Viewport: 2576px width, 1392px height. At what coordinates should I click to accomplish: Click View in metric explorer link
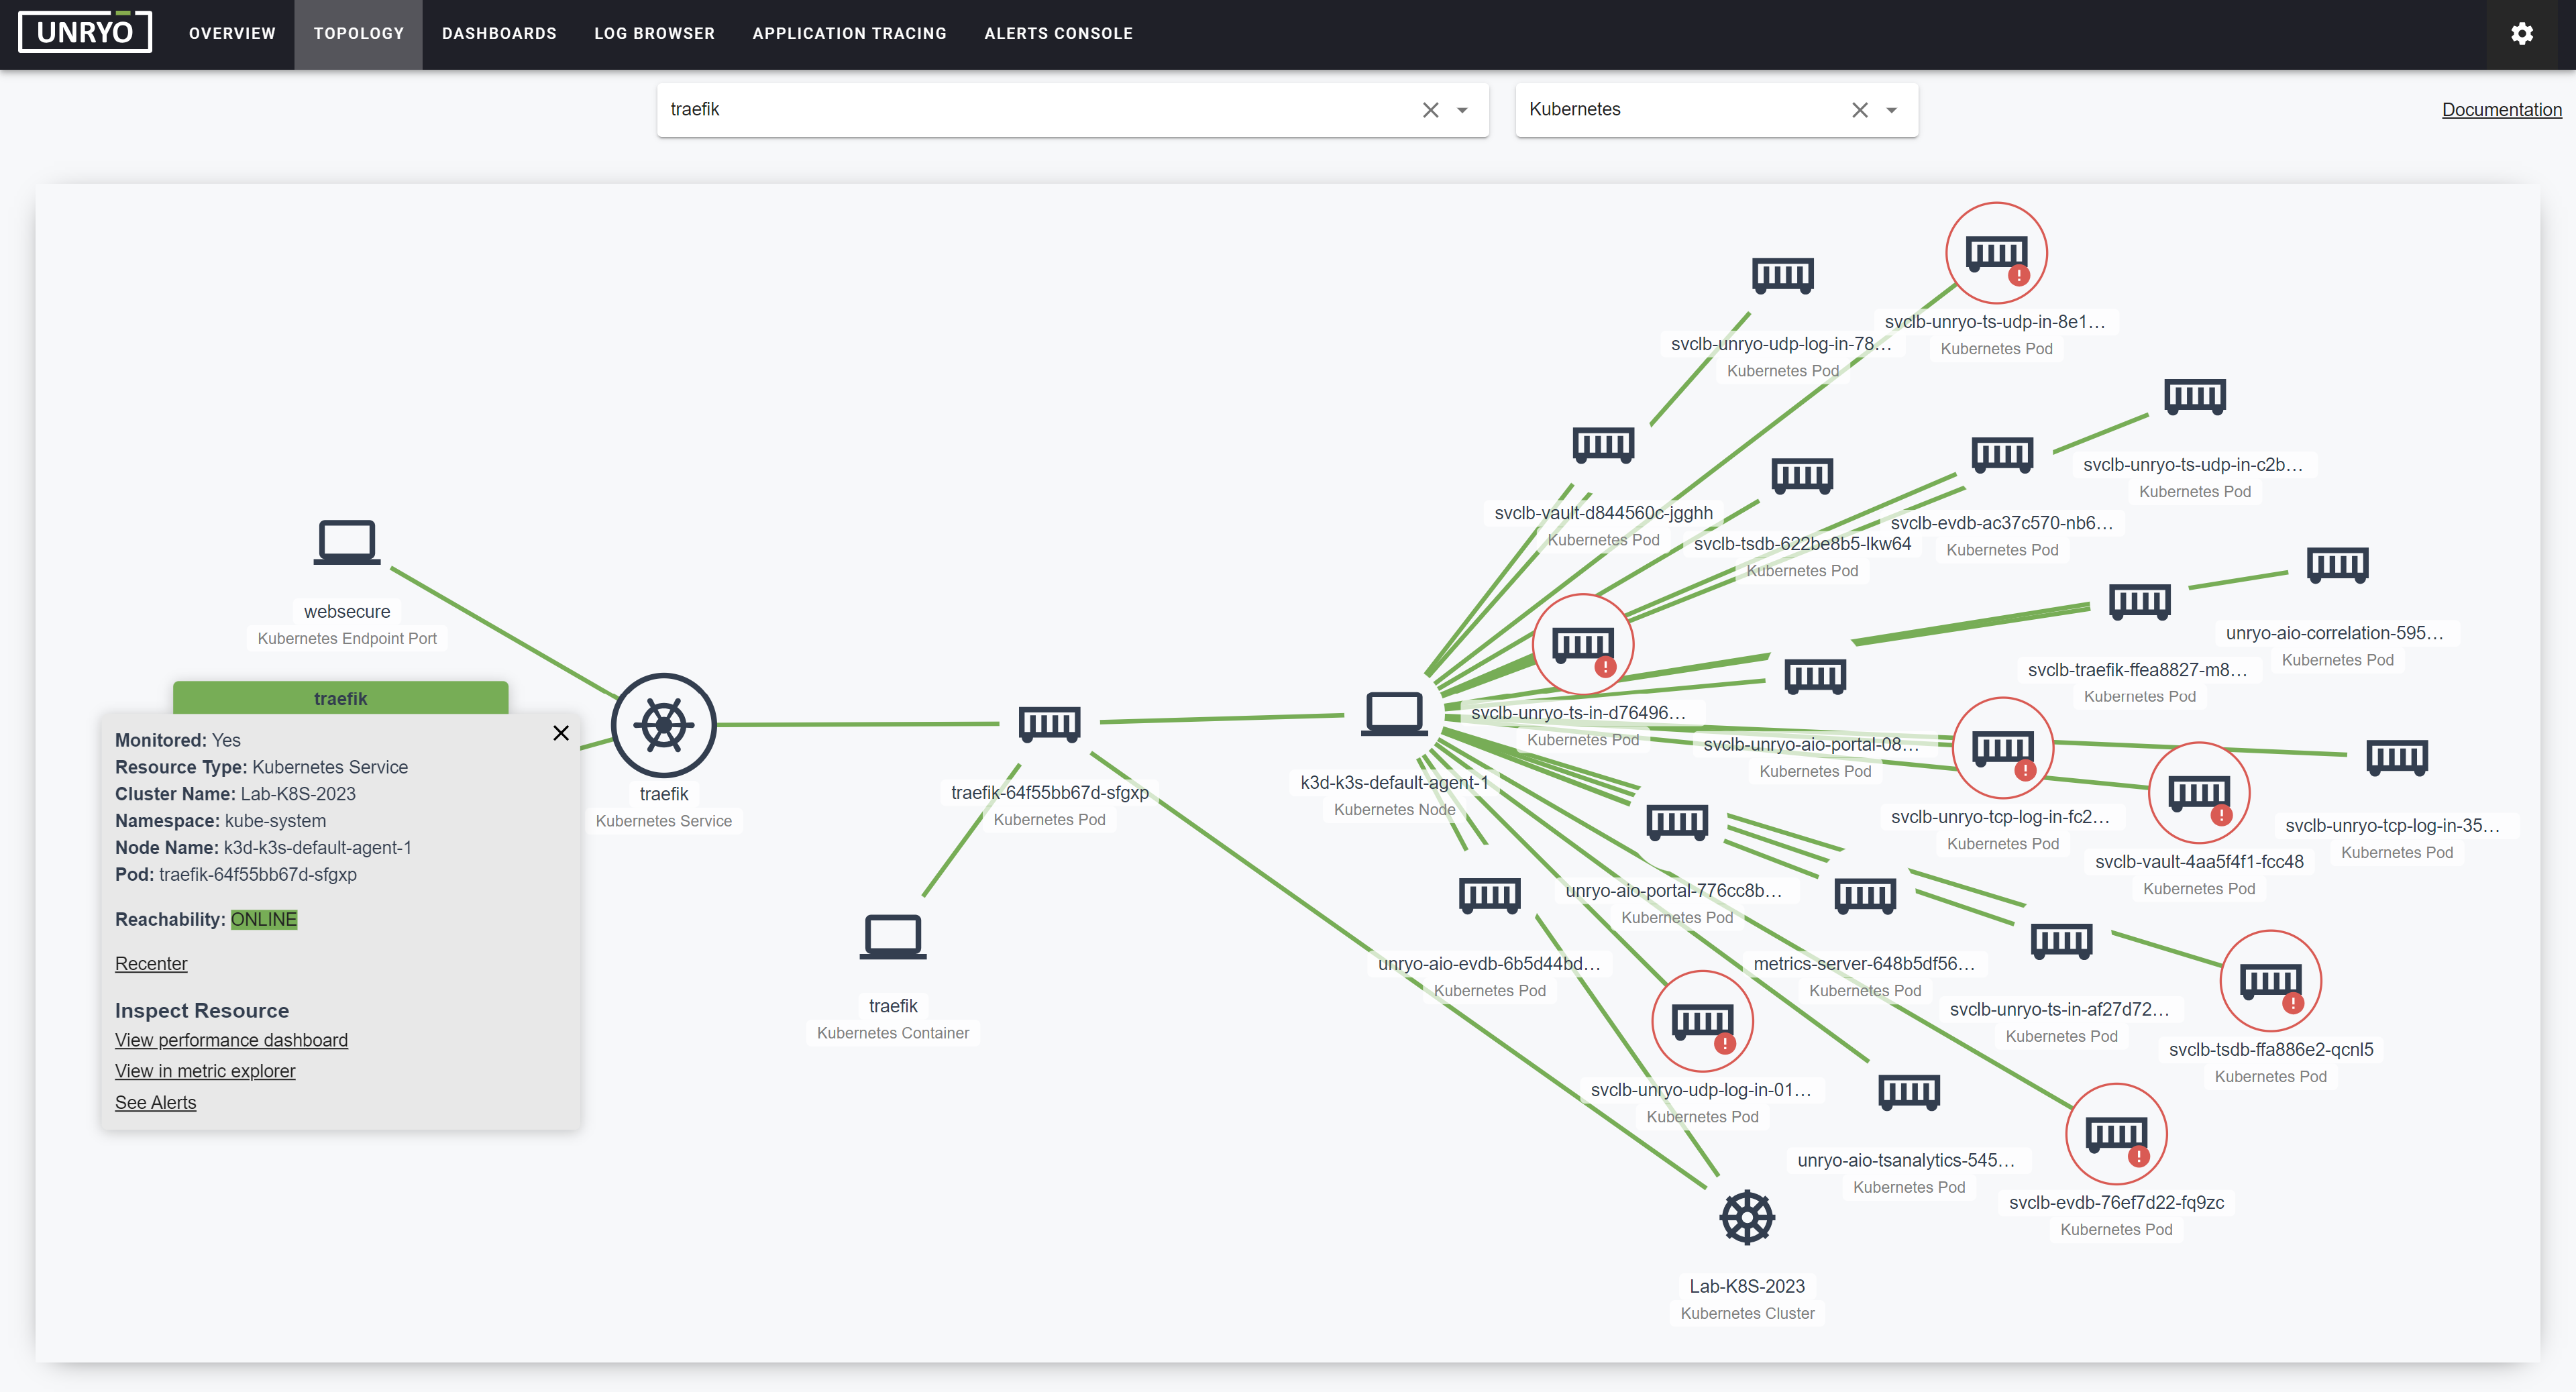pos(205,1071)
